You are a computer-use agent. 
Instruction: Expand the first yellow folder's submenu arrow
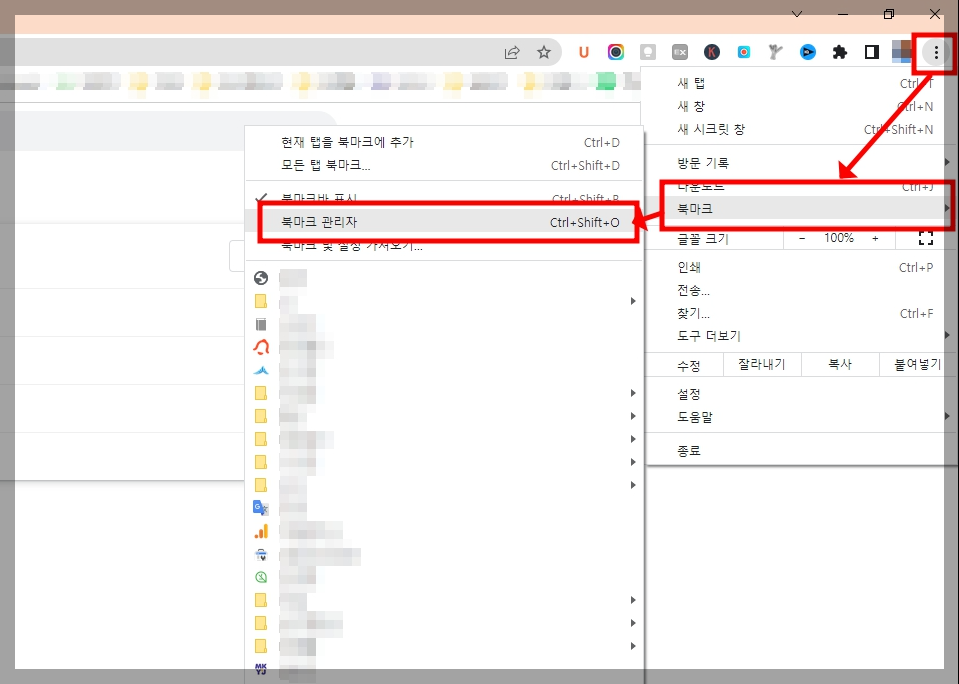(632, 300)
